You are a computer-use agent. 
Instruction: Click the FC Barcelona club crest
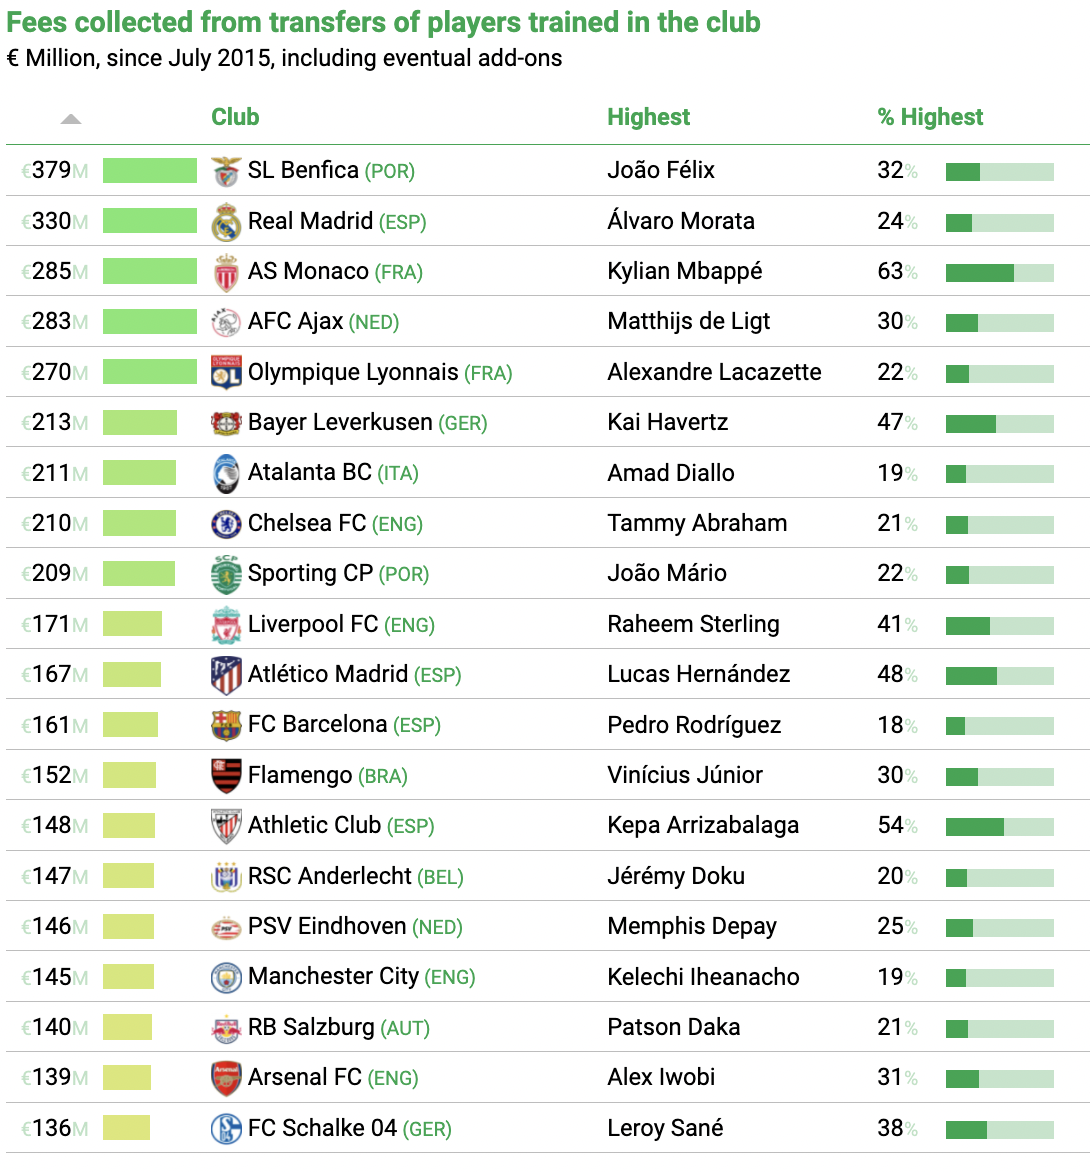pos(226,725)
